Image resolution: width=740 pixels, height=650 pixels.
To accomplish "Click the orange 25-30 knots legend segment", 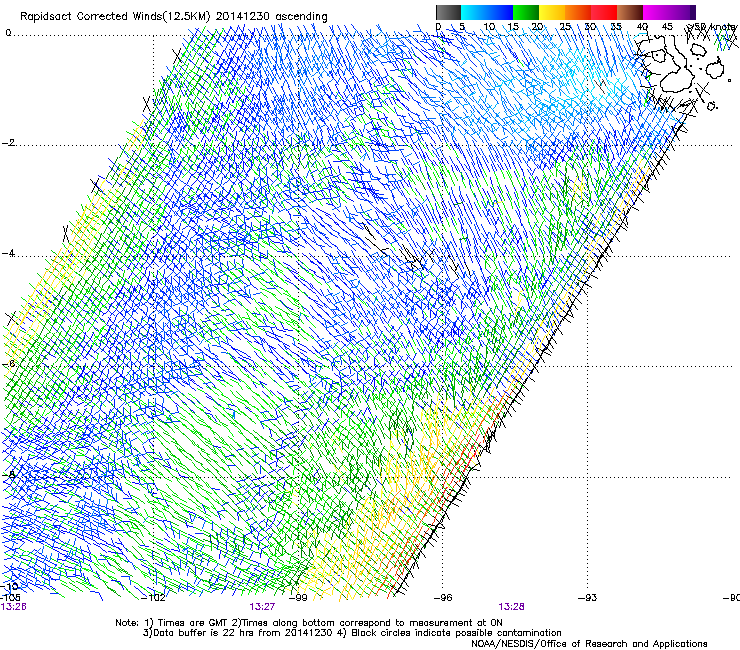I will click(x=578, y=12).
